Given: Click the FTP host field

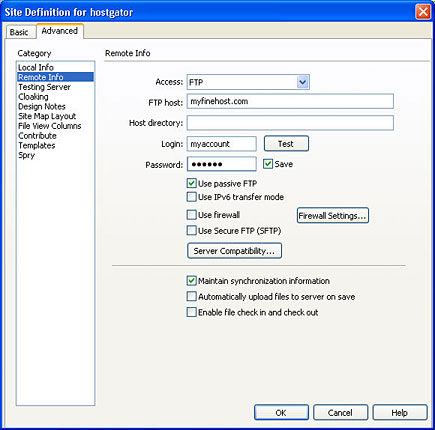Looking at the screenshot, I should (x=290, y=101).
